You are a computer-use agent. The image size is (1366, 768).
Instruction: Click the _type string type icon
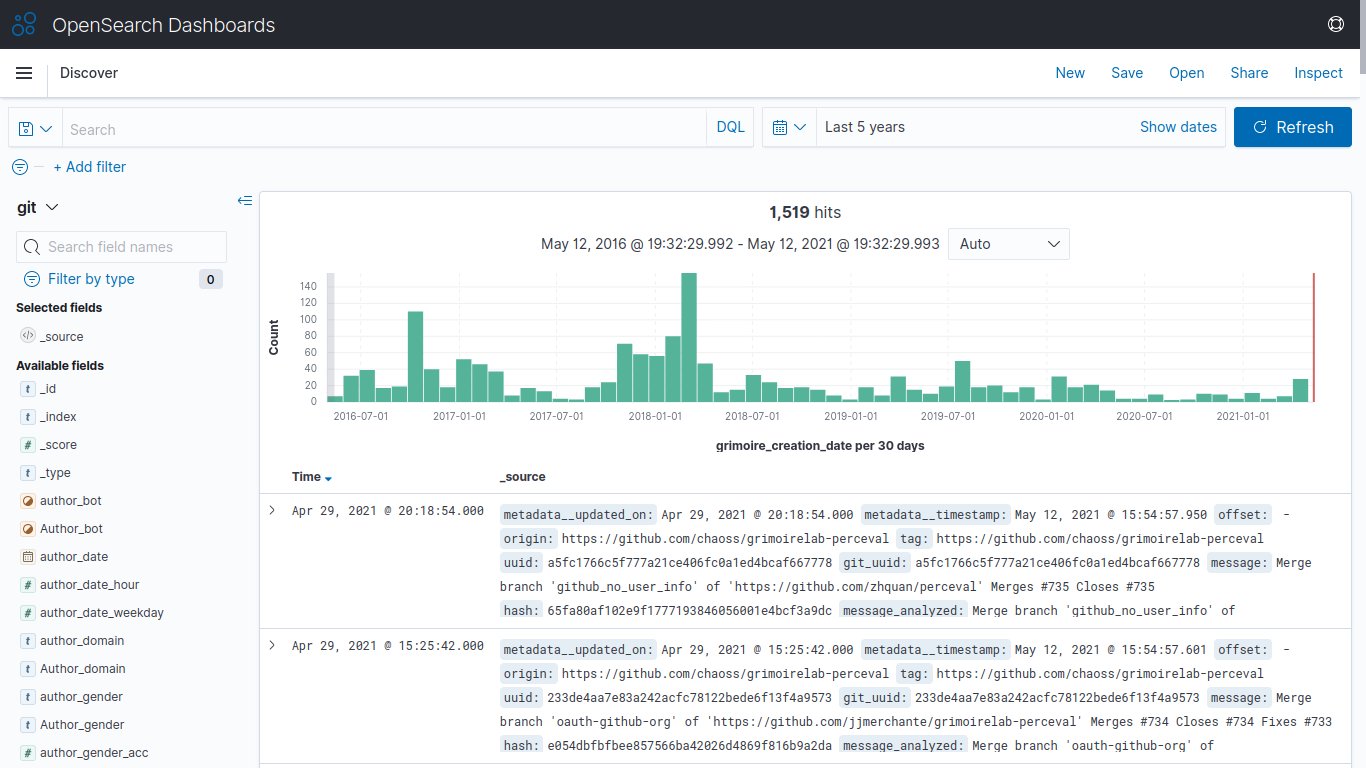tap(28, 473)
